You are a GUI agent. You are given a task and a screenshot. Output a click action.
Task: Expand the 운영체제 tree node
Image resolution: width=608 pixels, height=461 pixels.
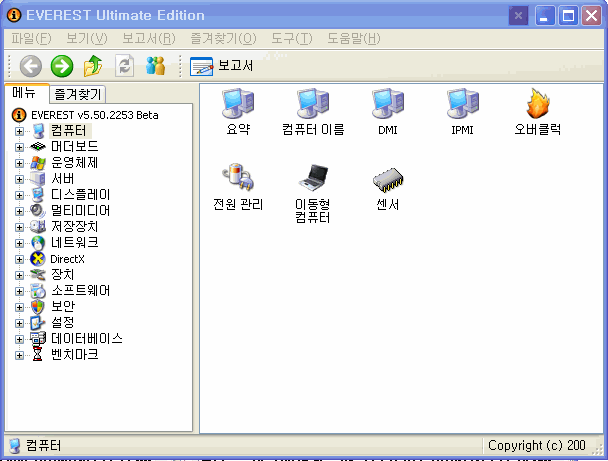[x=19, y=163]
